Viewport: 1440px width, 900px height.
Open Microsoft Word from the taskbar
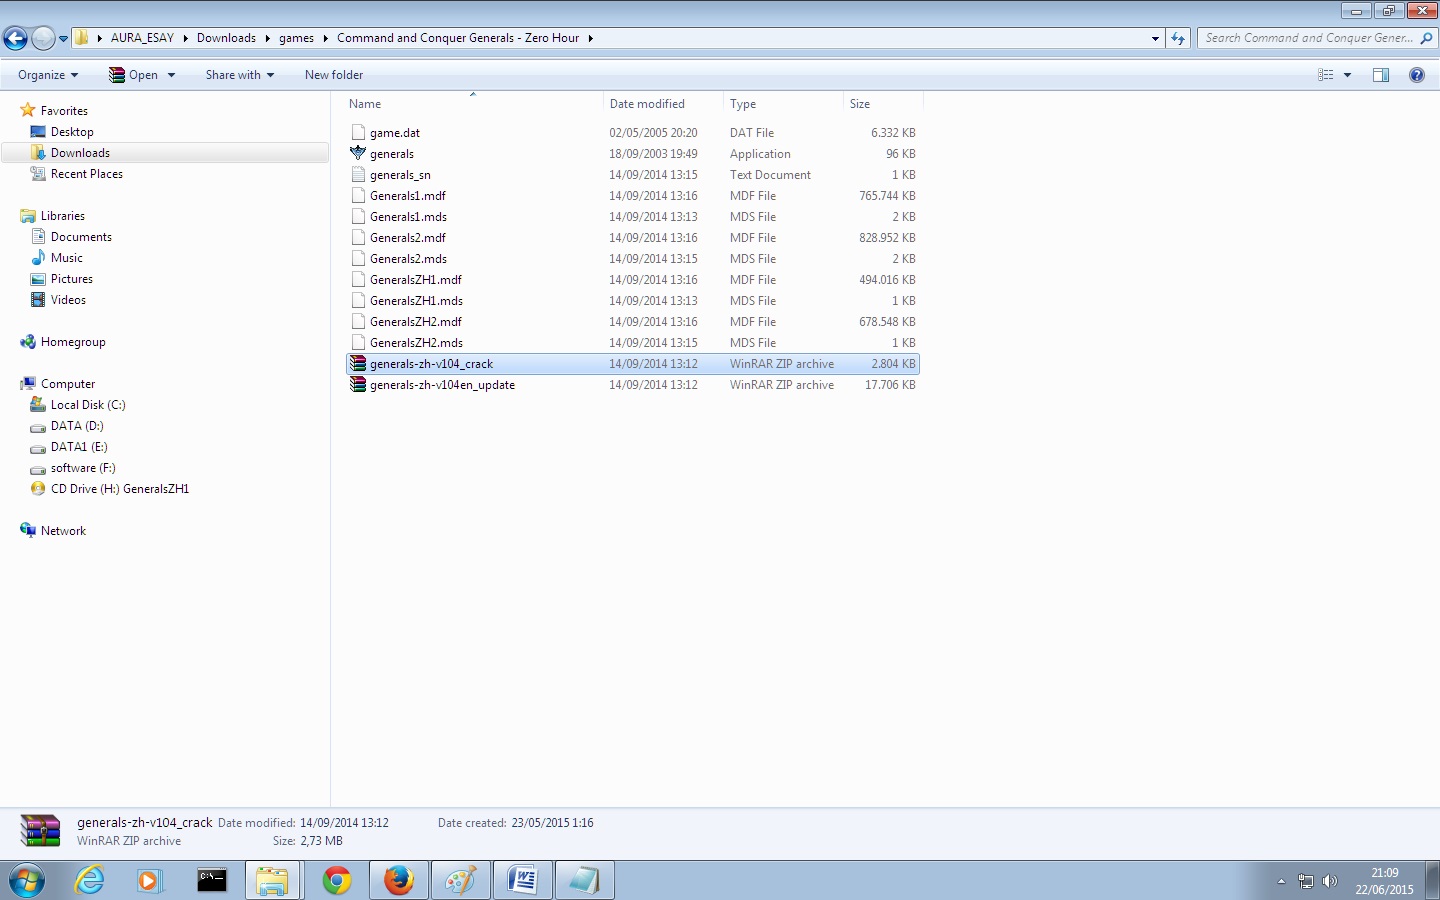click(x=522, y=881)
